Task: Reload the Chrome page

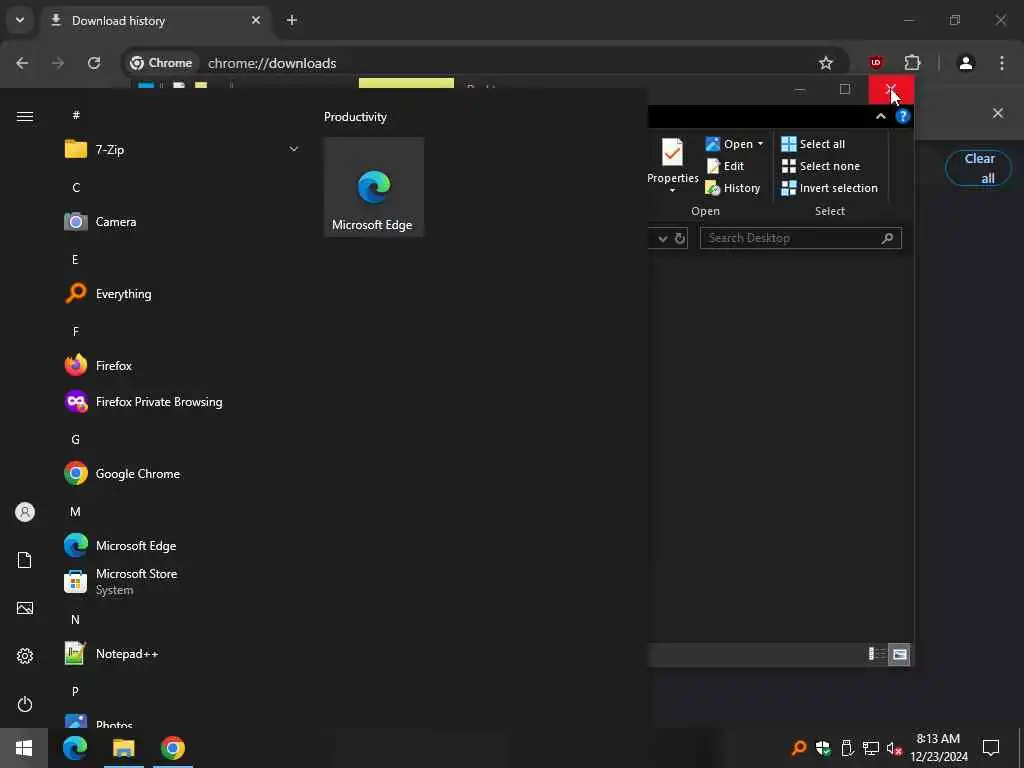Action: [x=94, y=63]
